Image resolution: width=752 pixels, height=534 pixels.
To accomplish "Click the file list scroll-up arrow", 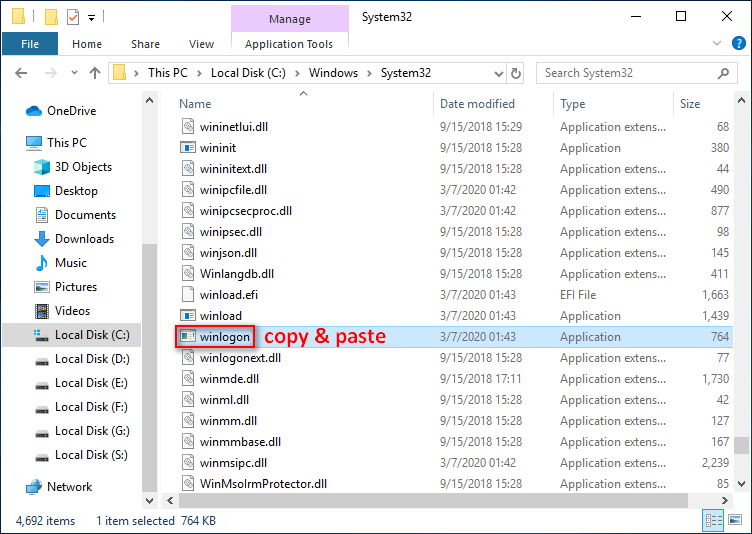I will (x=741, y=101).
